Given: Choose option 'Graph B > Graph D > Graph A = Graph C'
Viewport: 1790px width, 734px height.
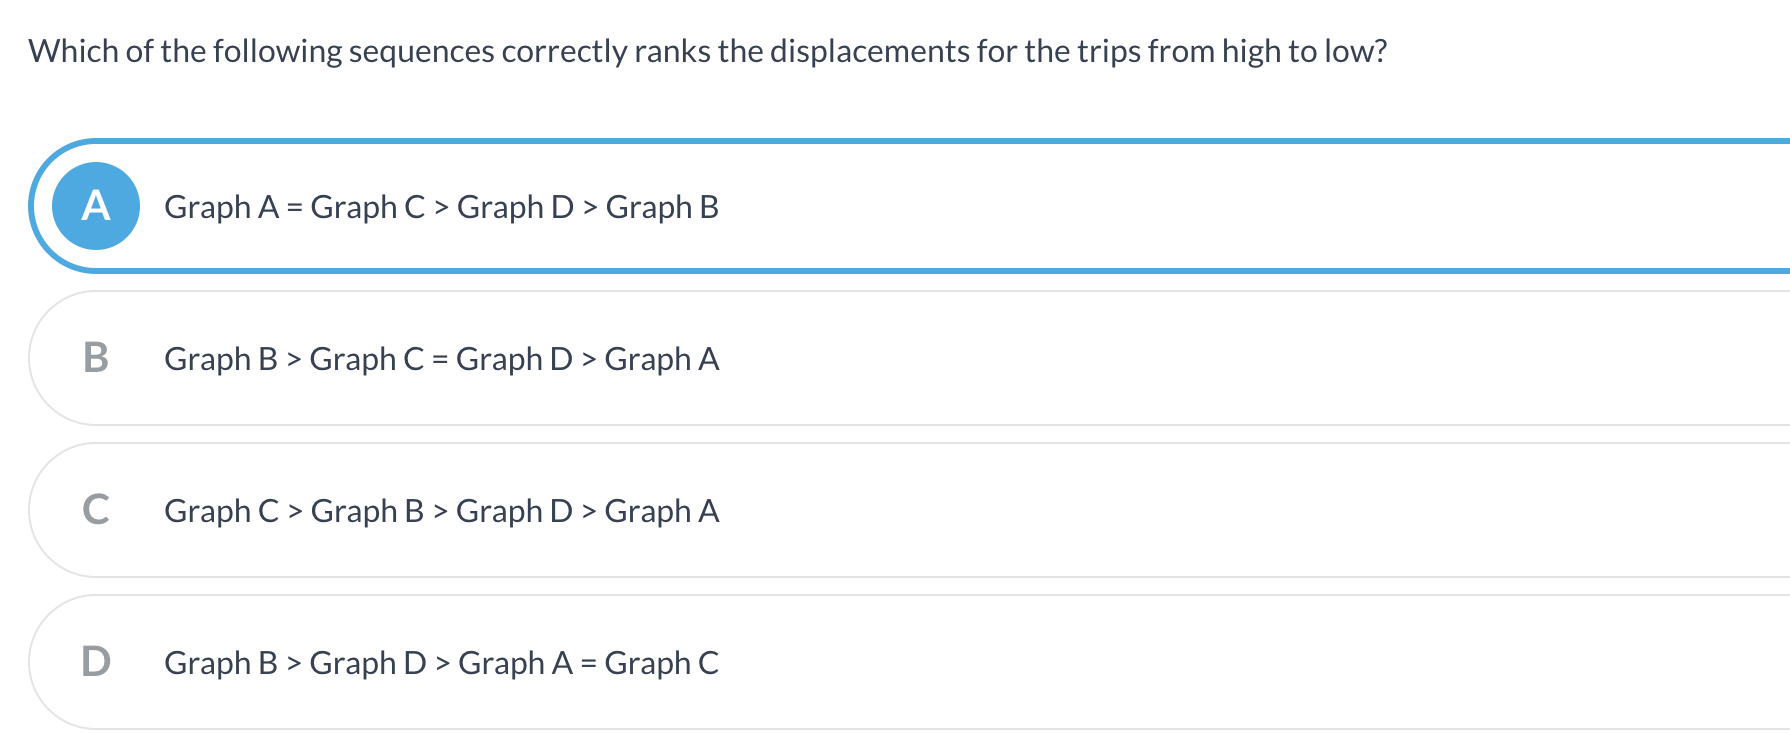Looking at the screenshot, I should 442,662.
